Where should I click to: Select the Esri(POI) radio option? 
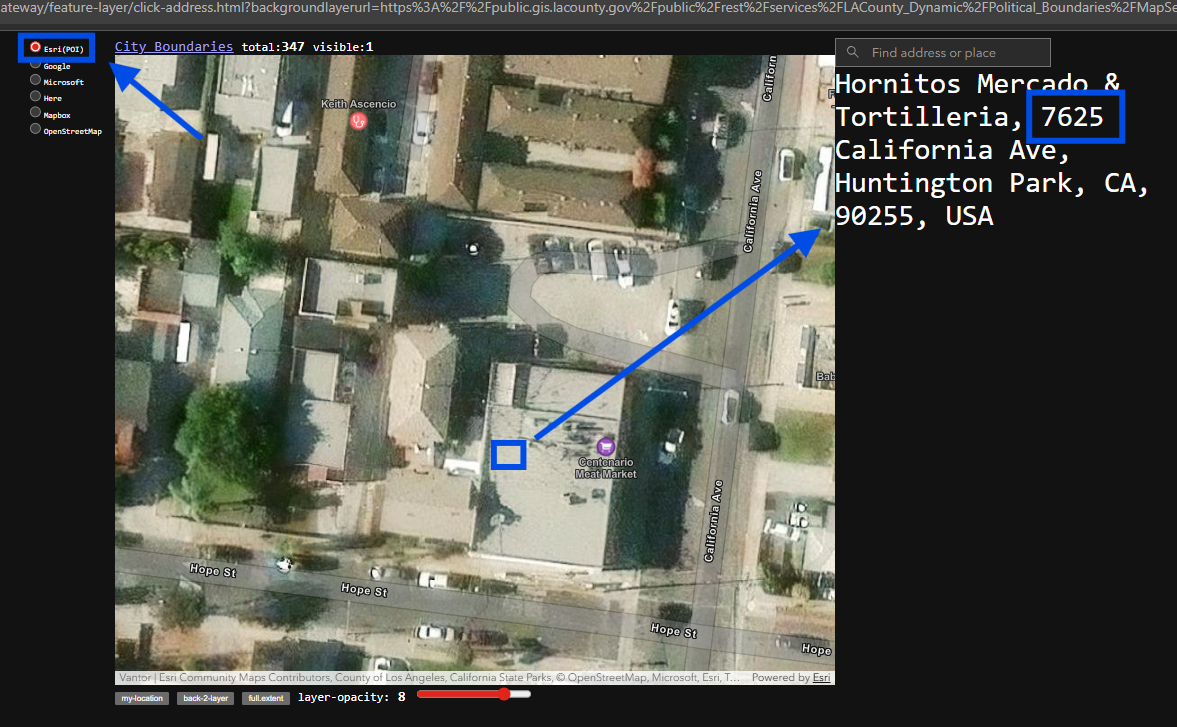36,47
